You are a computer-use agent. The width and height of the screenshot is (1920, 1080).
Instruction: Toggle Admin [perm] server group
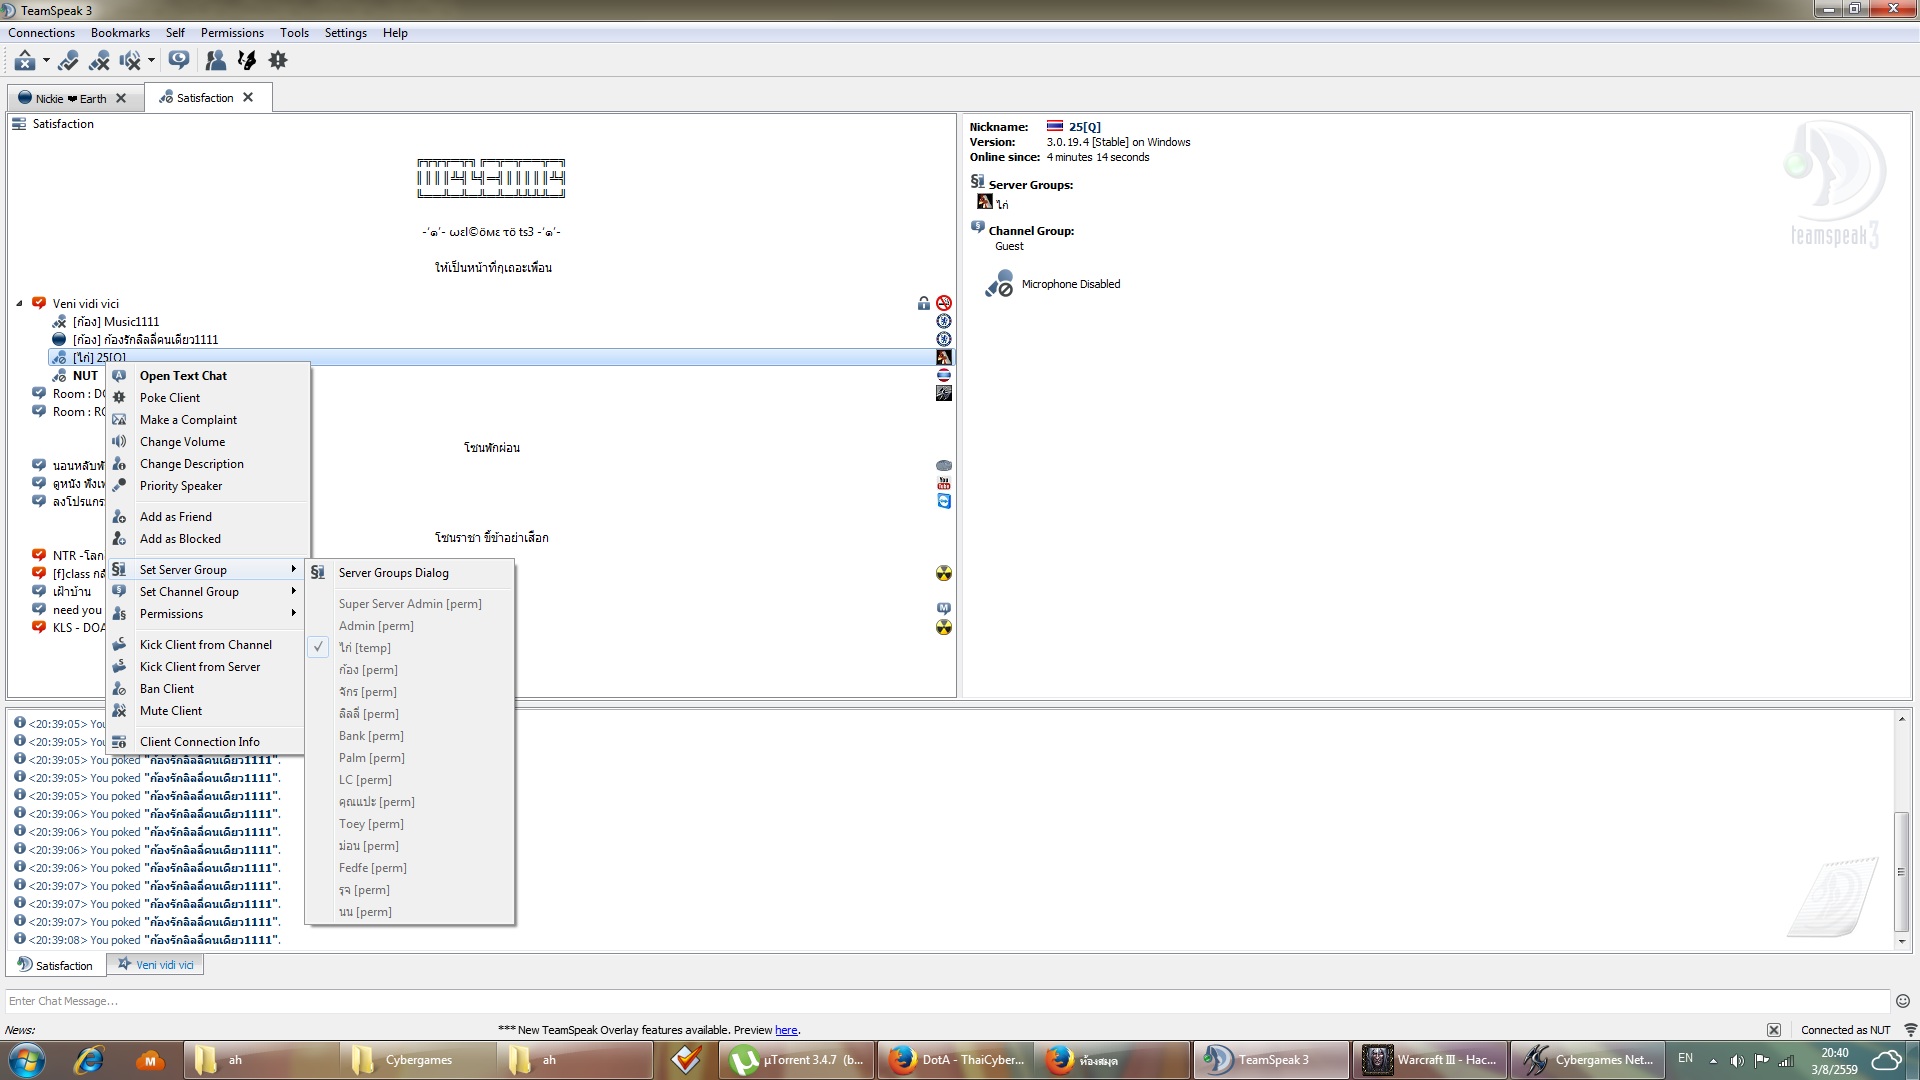click(375, 626)
